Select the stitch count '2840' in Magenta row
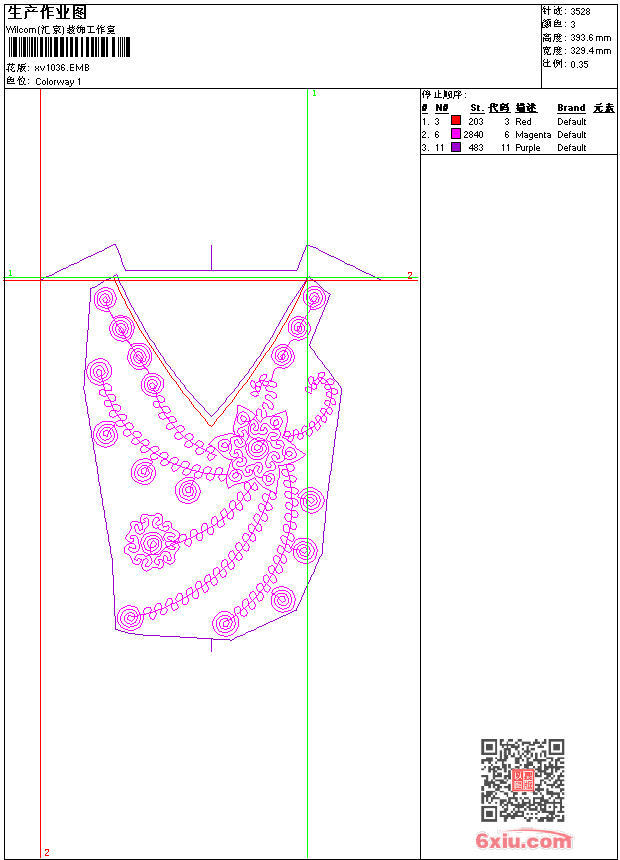 click(473, 134)
